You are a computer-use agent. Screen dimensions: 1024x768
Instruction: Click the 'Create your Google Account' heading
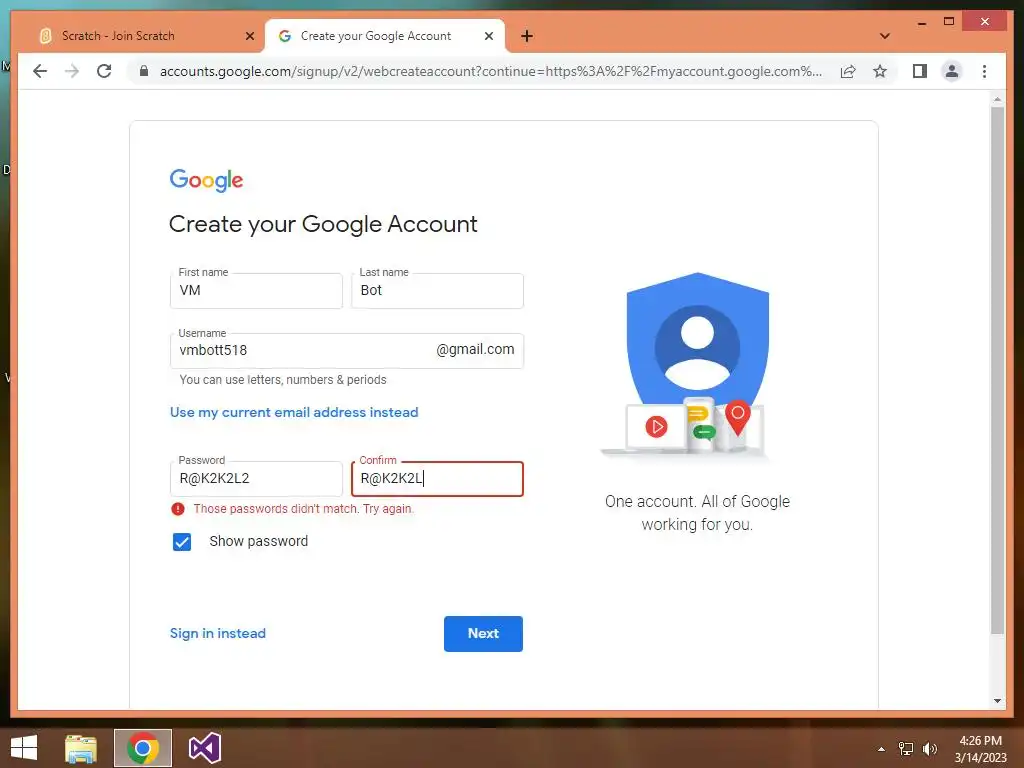coord(323,224)
